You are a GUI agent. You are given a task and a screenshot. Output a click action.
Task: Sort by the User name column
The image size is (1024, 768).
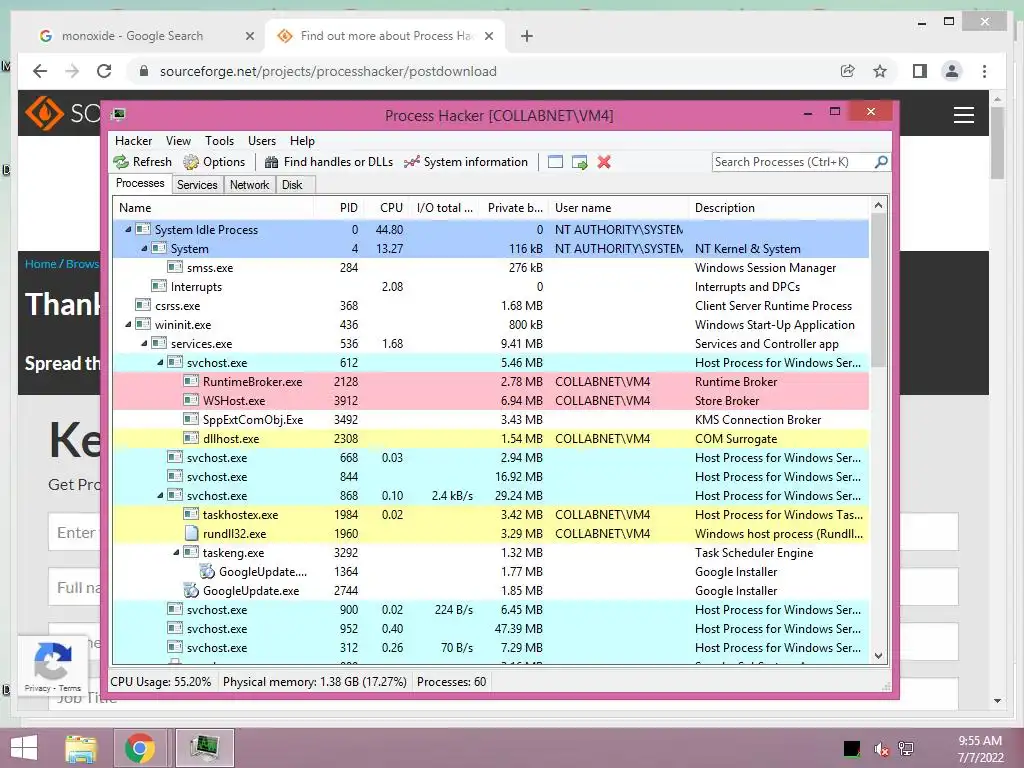618,208
